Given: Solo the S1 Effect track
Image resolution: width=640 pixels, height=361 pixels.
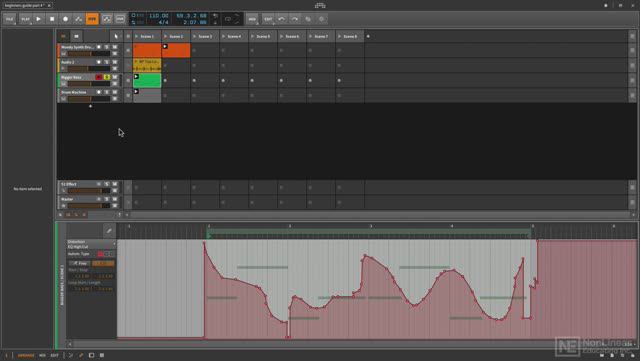Looking at the screenshot, I should (x=107, y=184).
